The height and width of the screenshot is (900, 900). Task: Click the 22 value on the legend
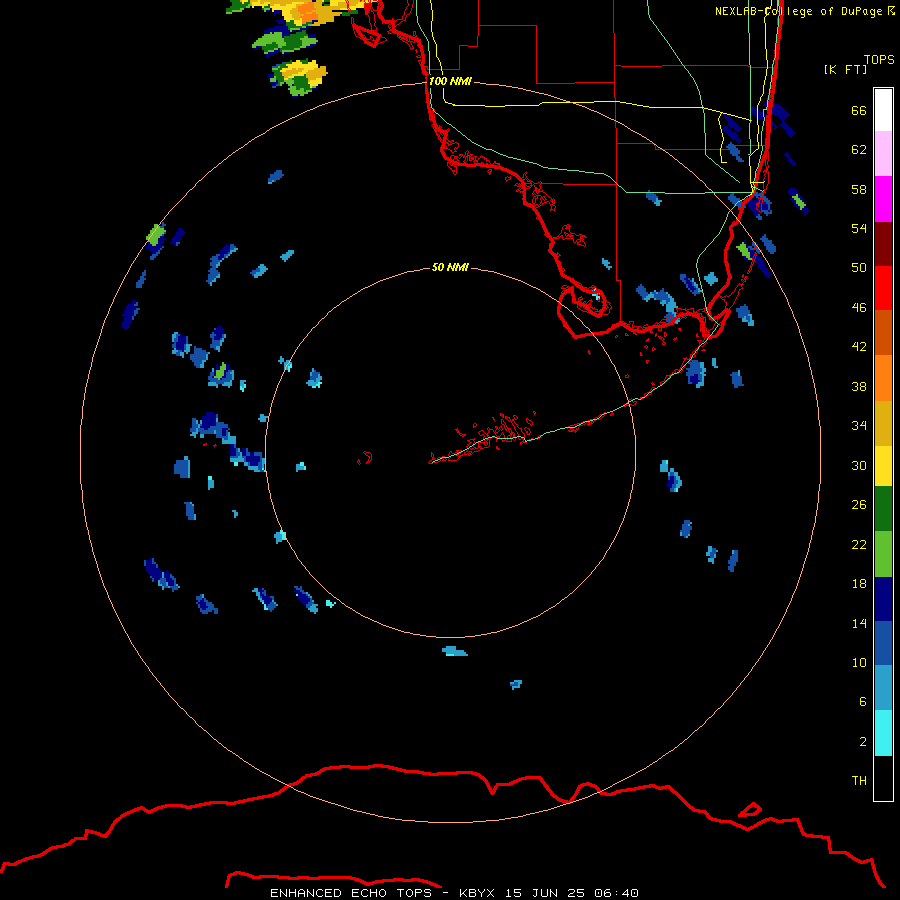click(x=859, y=544)
